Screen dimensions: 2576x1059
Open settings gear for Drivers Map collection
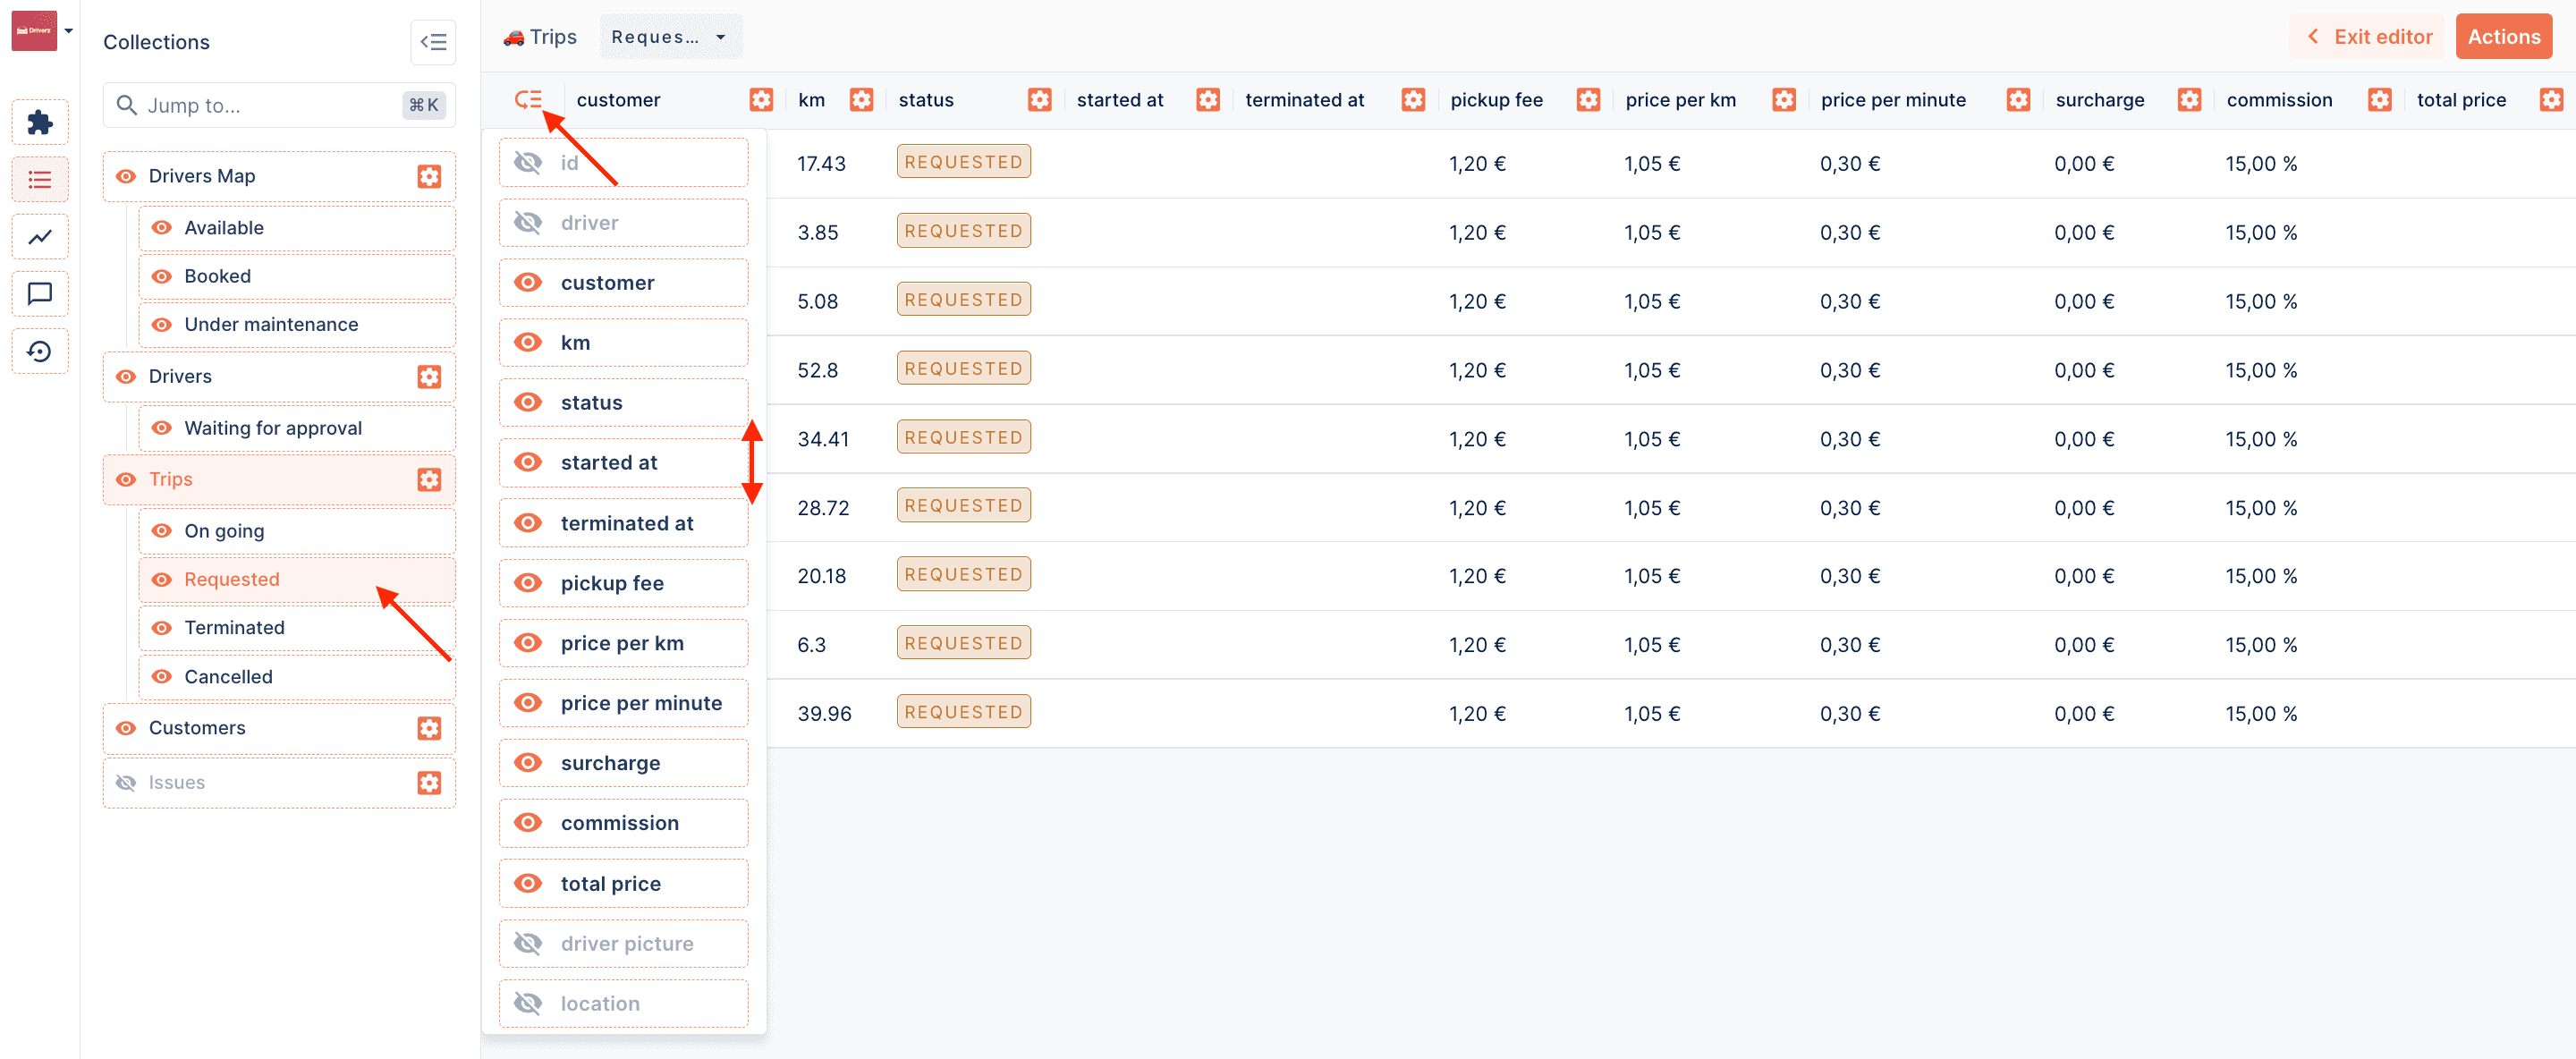click(429, 176)
